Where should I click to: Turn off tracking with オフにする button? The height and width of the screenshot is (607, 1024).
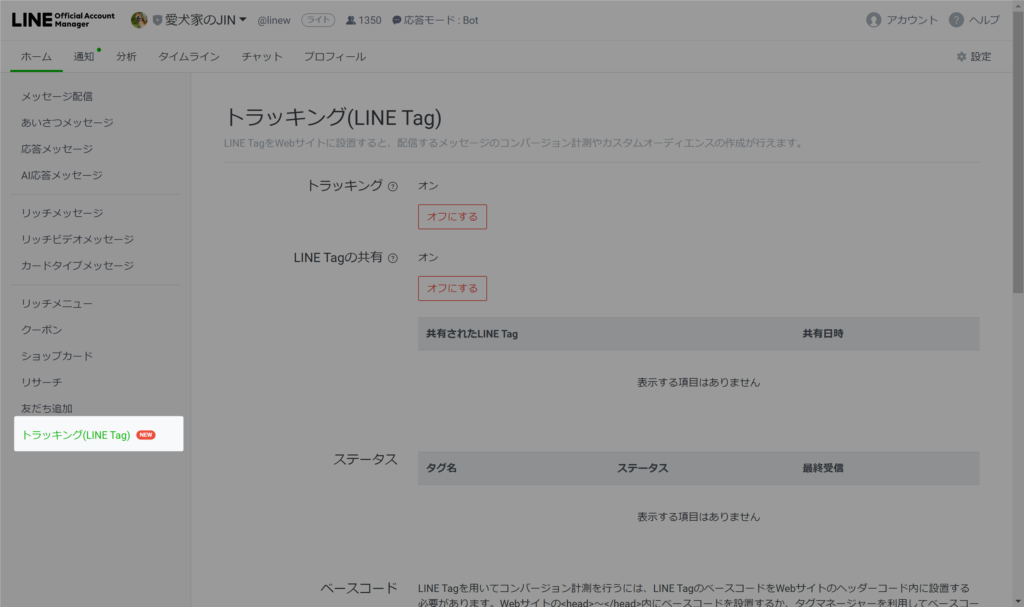(x=452, y=217)
